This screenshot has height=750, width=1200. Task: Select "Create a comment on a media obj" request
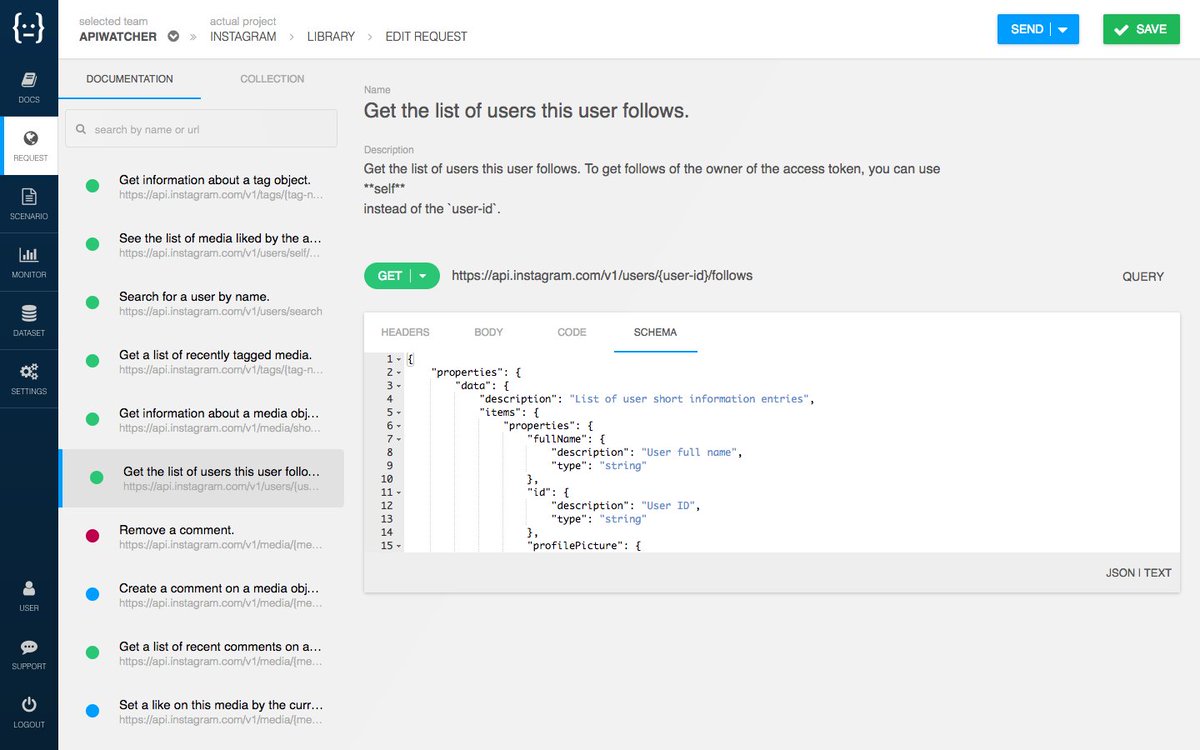tap(201, 595)
